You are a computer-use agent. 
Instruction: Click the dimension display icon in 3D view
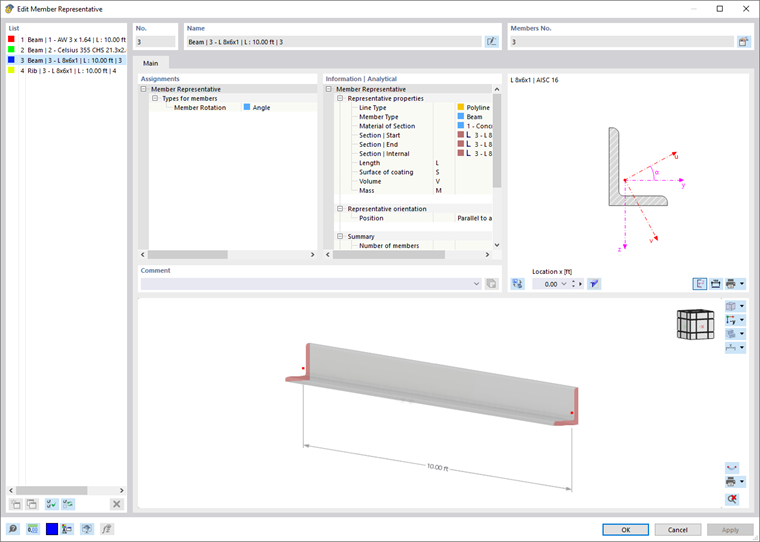tap(731, 348)
